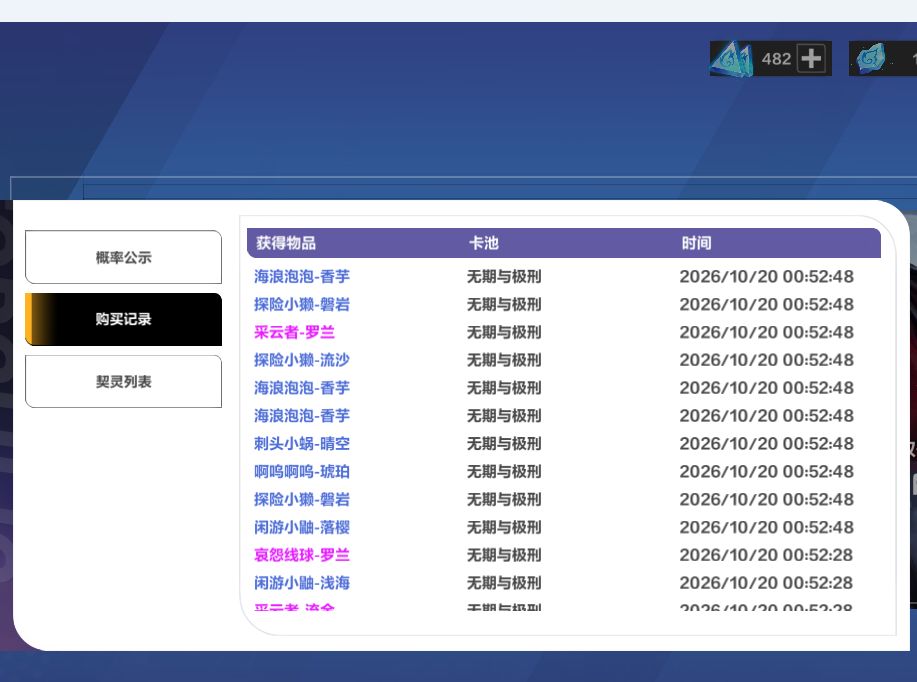Image resolution: width=917 pixels, height=682 pixels.
Task: Click item 闲游小鼬-浅海
Action: (302, 583)
